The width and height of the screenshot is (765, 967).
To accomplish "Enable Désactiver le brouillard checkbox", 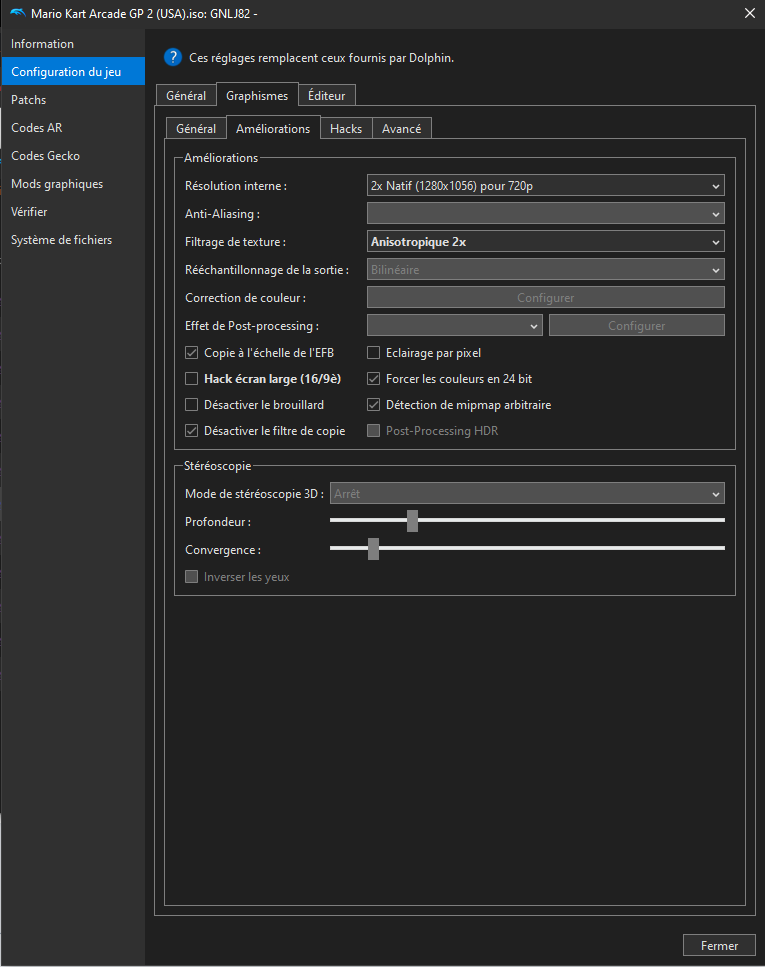I will click(192, 405).
